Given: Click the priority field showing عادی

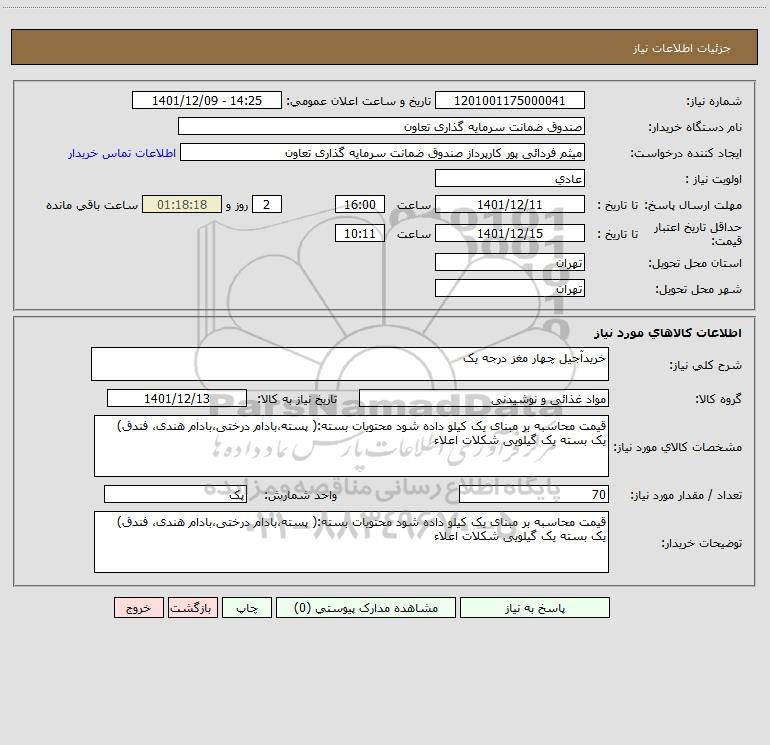Looking at the screenshot, I should tap(510, 178).
